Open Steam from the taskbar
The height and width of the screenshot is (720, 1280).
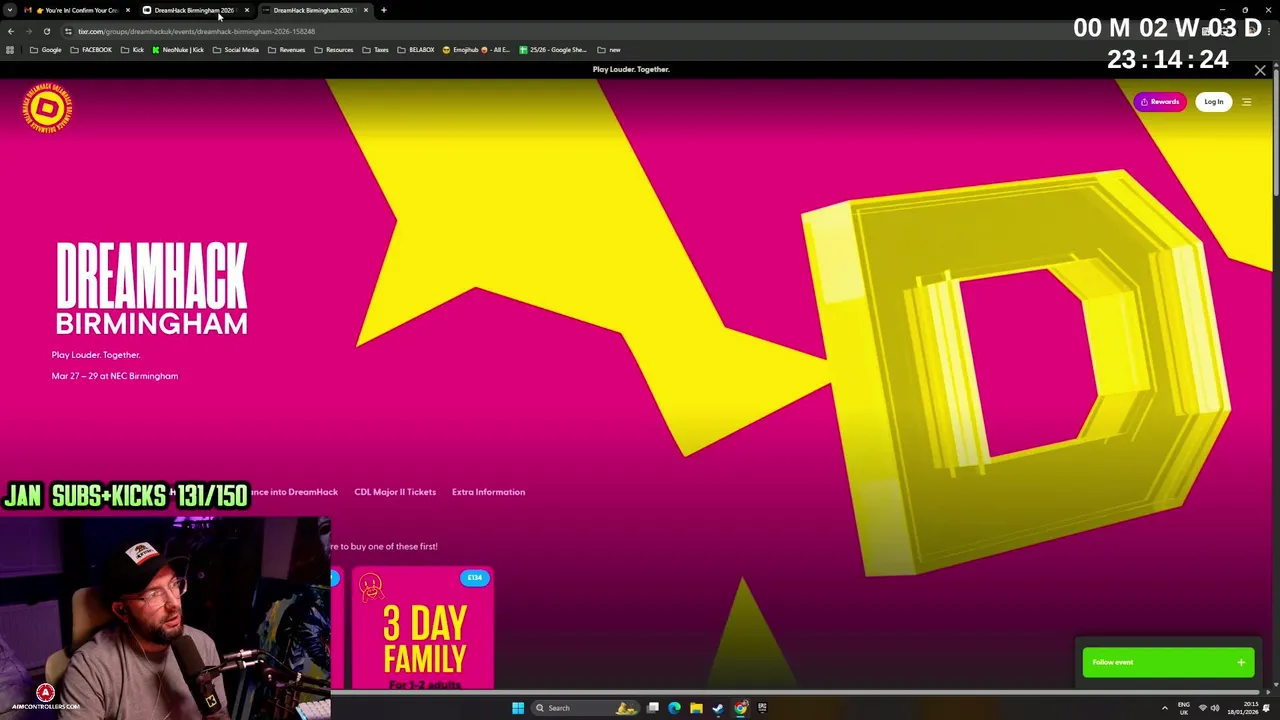718,708
